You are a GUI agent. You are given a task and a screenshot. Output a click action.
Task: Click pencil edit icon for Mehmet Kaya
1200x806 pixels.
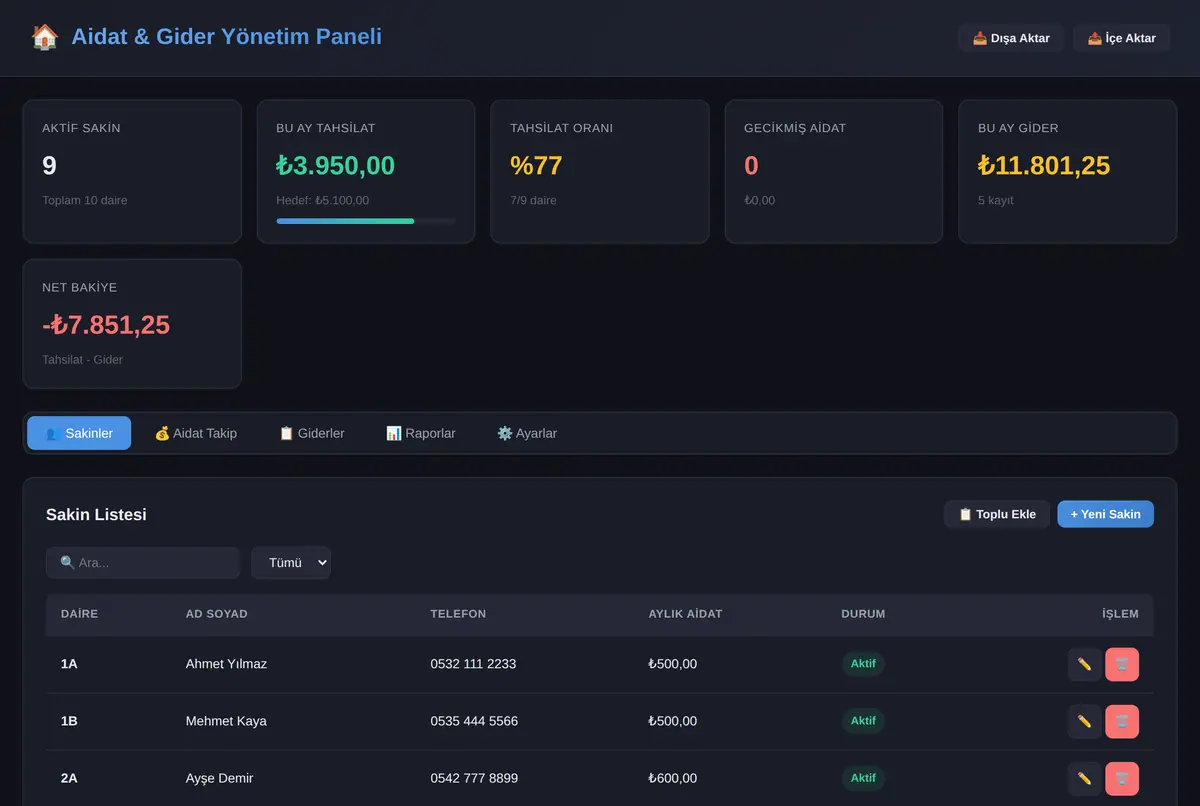[x=1085, y=721]
